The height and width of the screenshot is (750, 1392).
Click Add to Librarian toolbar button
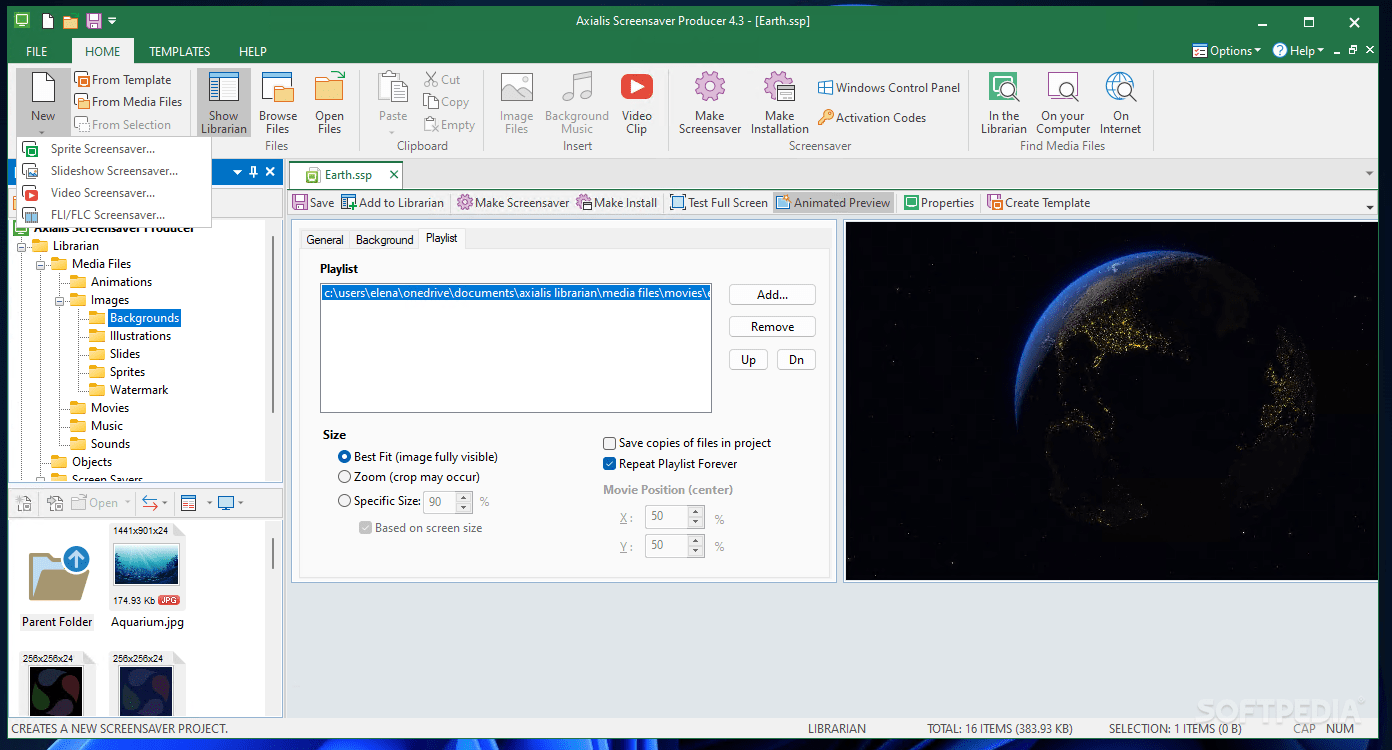click(392, 203)
